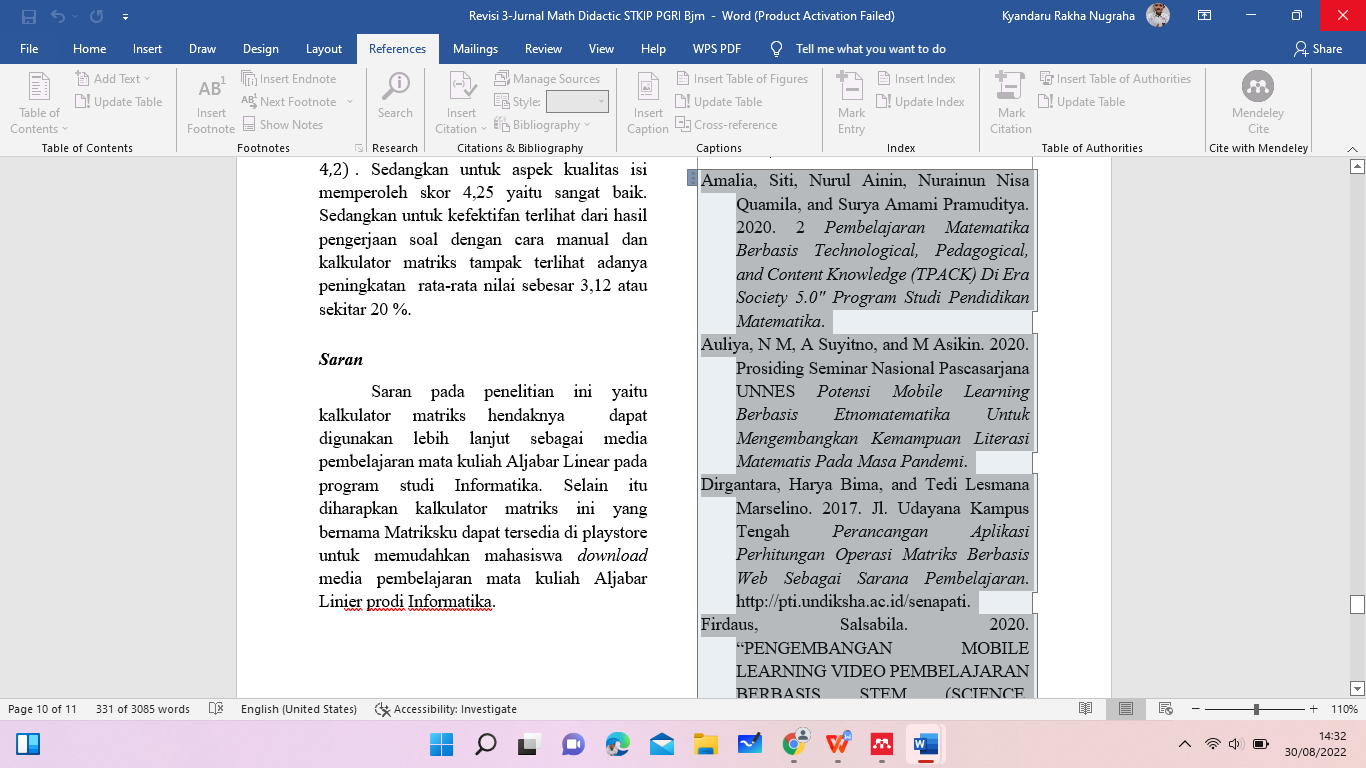Open Ribbon Display Options icon
The width and height of the screenshot is (1366, 768).
pos(1205,16)
